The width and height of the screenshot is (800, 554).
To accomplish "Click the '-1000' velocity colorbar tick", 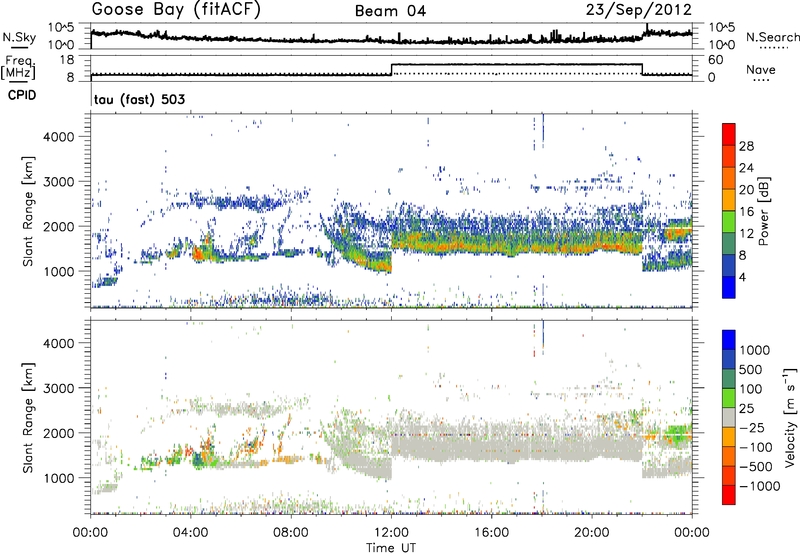I will [759, 486].
